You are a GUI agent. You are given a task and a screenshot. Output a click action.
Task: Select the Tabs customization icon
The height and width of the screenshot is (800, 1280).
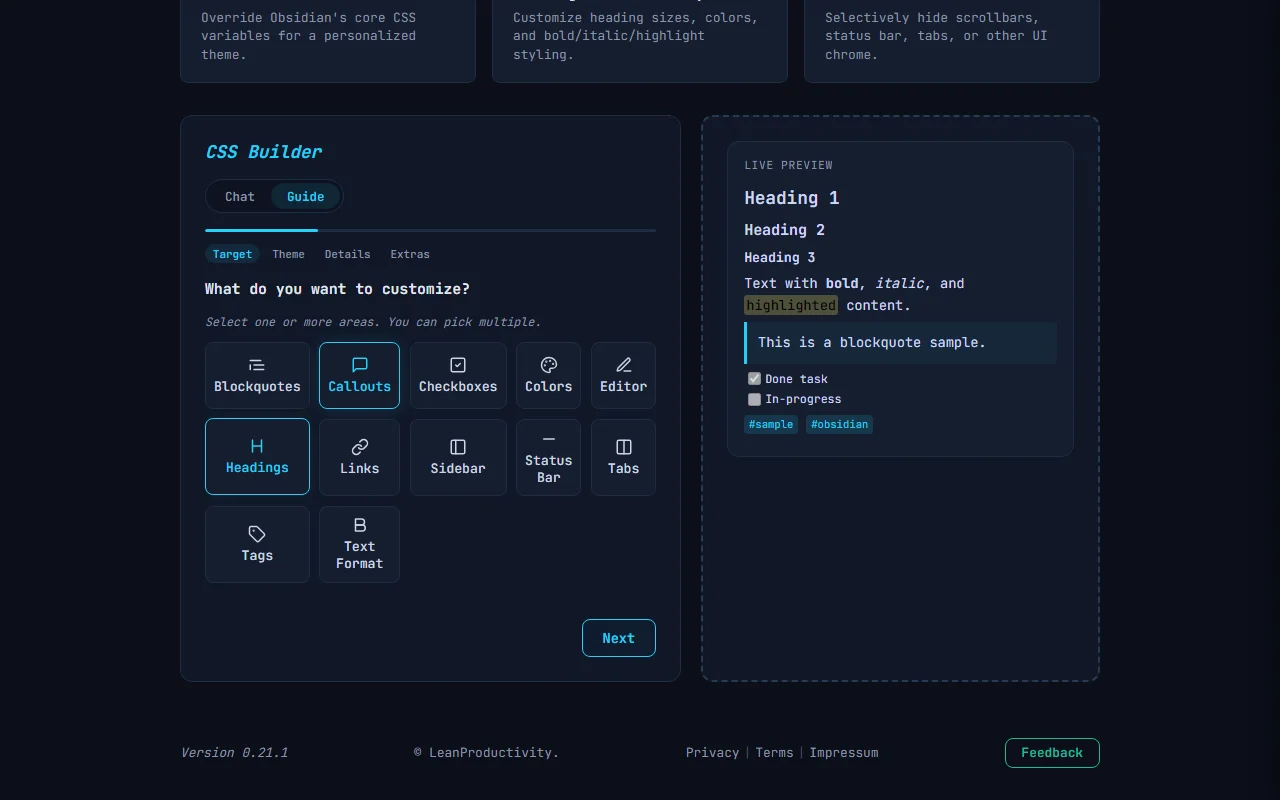[x=622, y=457]
